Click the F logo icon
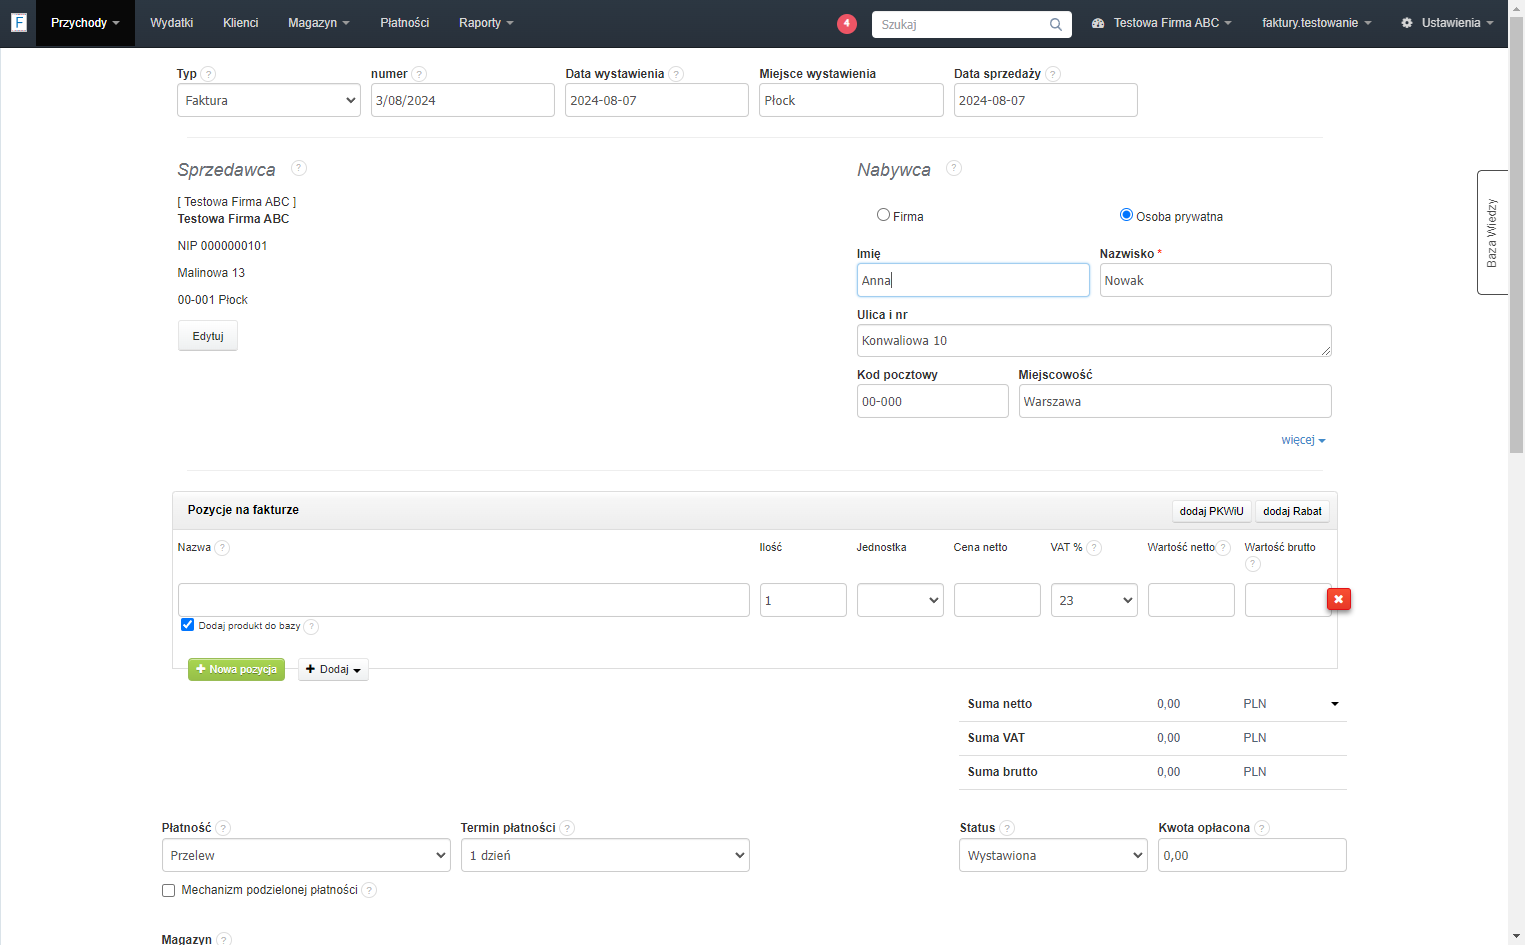 point(18,22)
